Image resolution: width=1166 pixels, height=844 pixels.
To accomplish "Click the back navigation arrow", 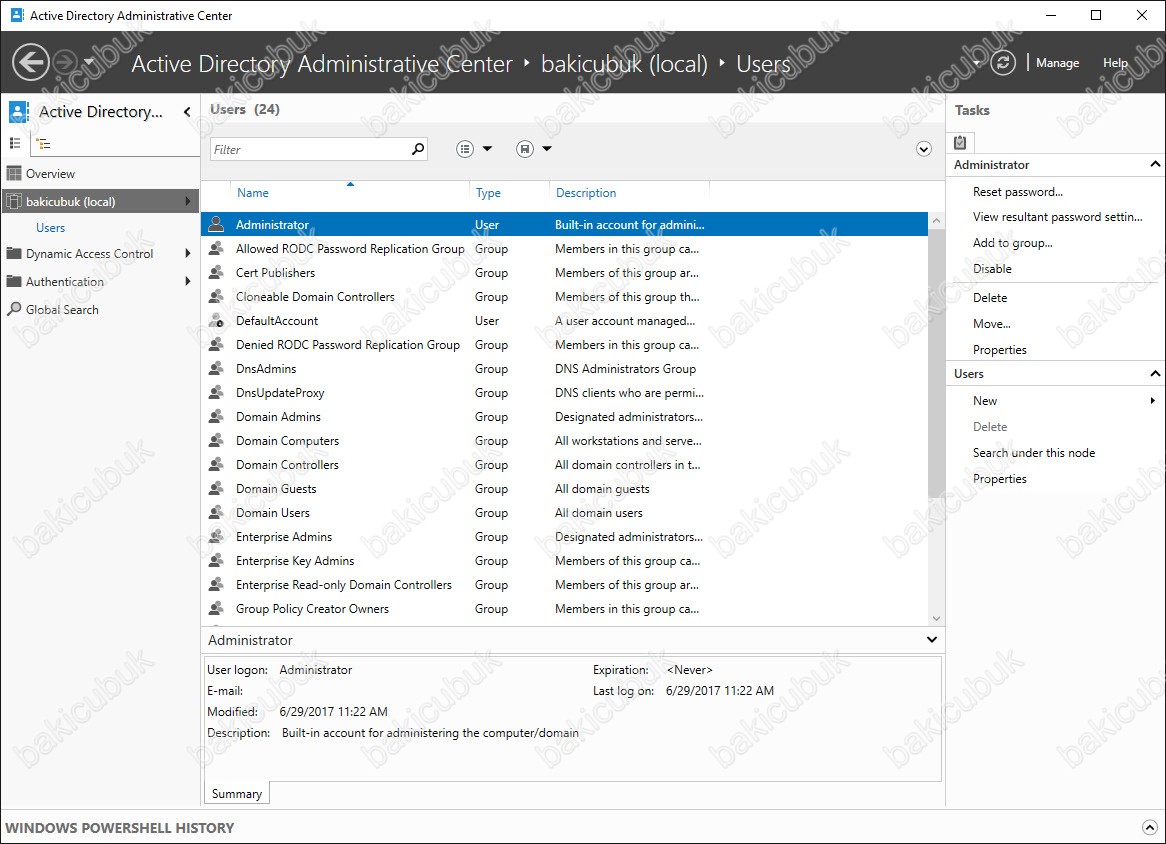I will 31,62.
